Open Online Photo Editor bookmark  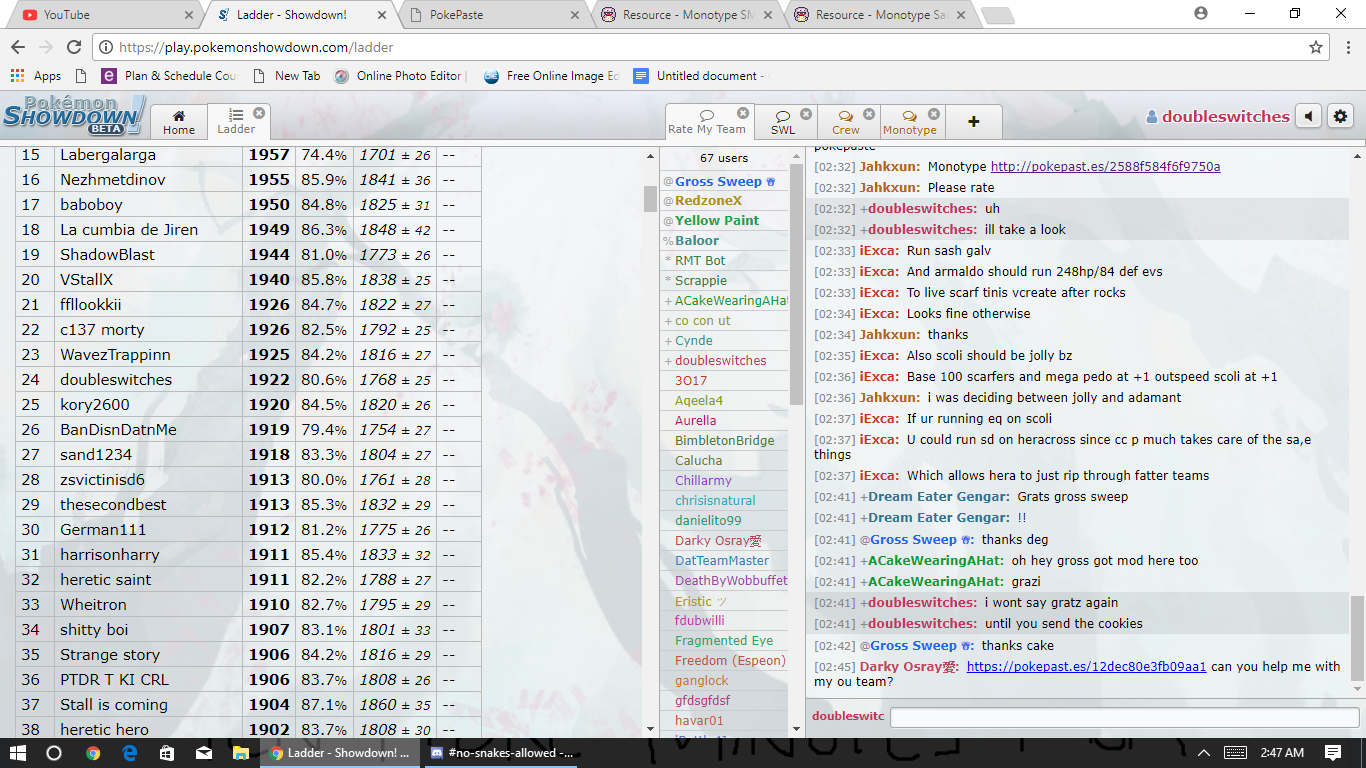[x=401, y=76]
